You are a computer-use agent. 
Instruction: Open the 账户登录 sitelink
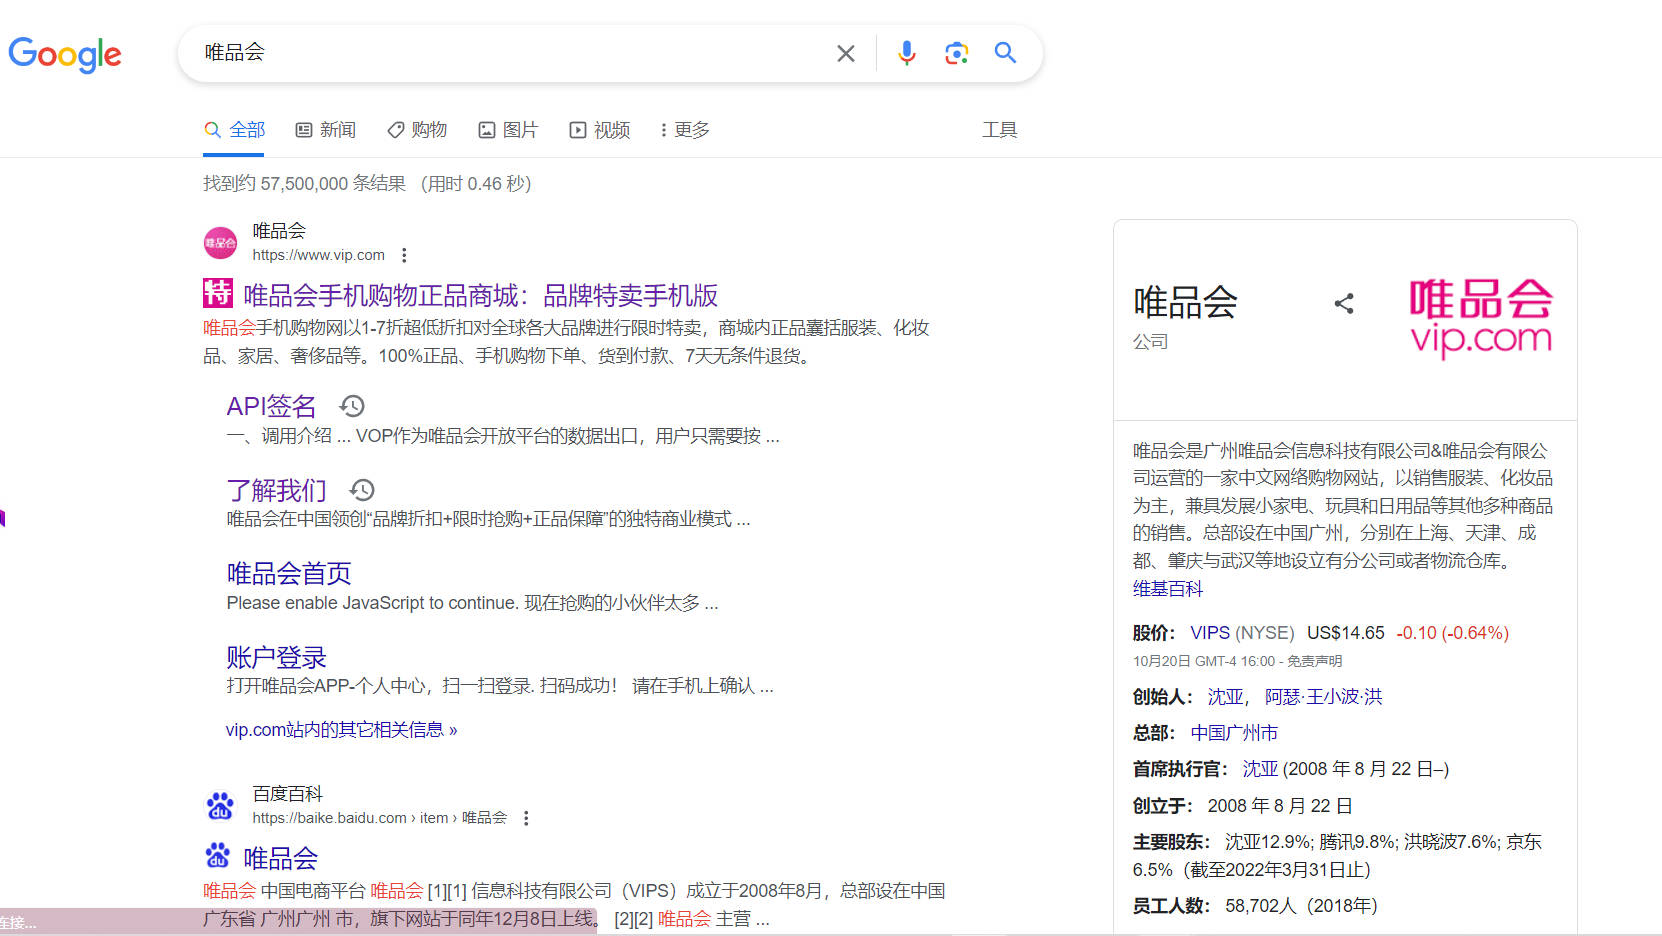(x=276, y=657)
